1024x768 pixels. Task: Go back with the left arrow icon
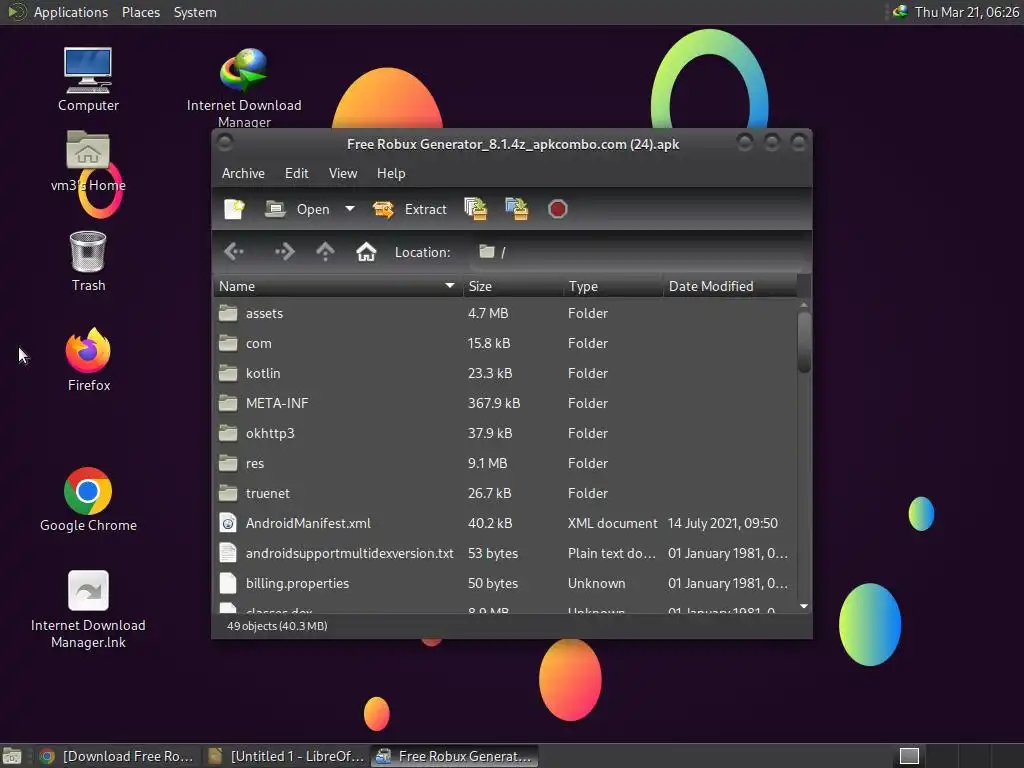234,251
